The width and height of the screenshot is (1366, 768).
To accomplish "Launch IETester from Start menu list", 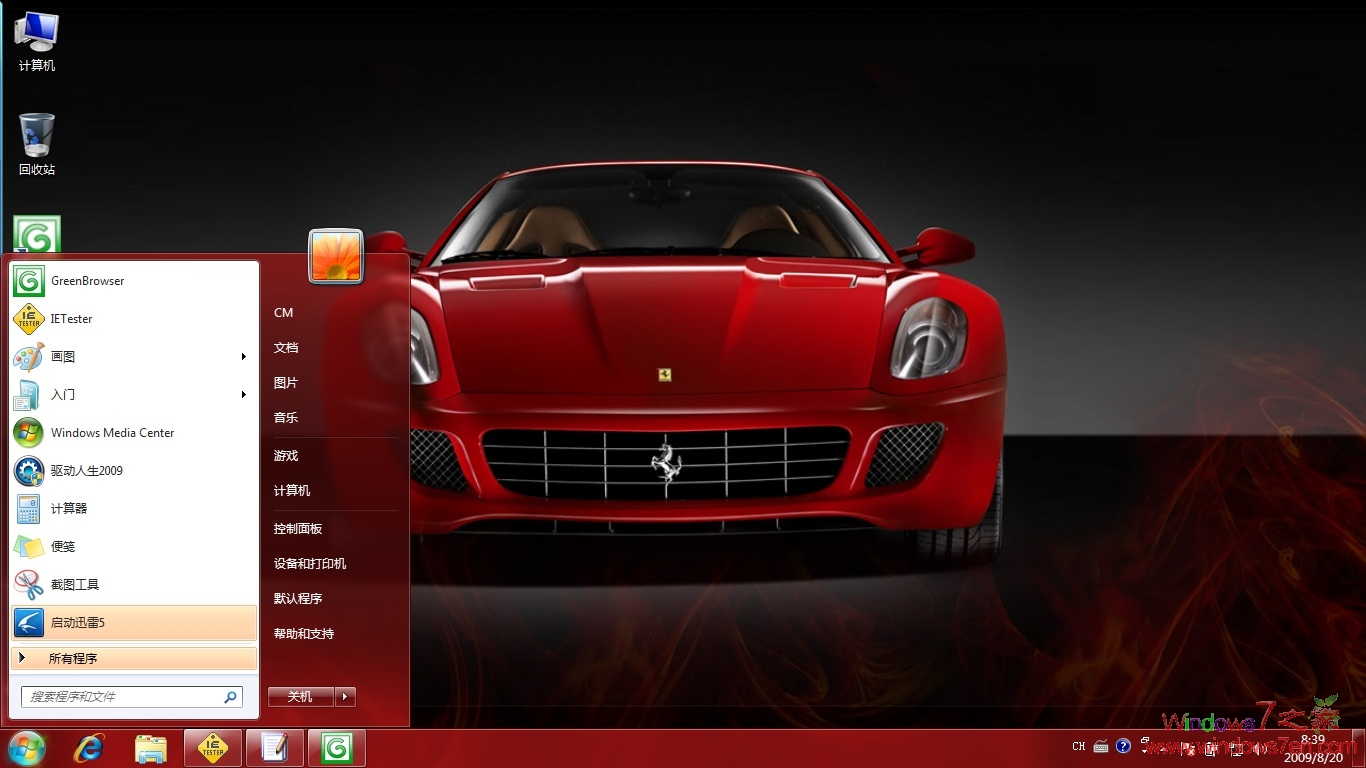I will (x=71, y=319).
